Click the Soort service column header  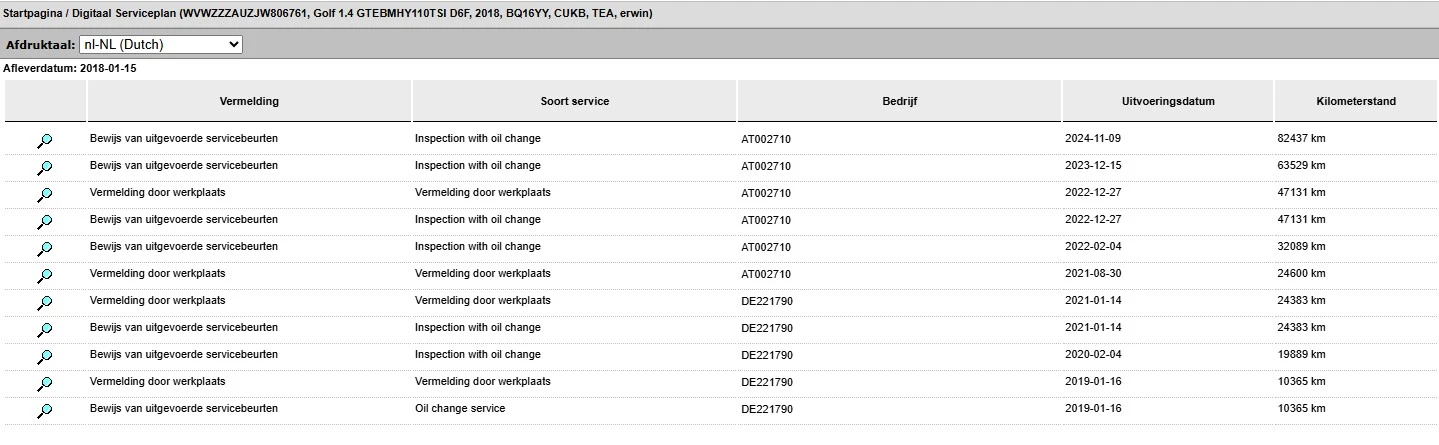574,101
